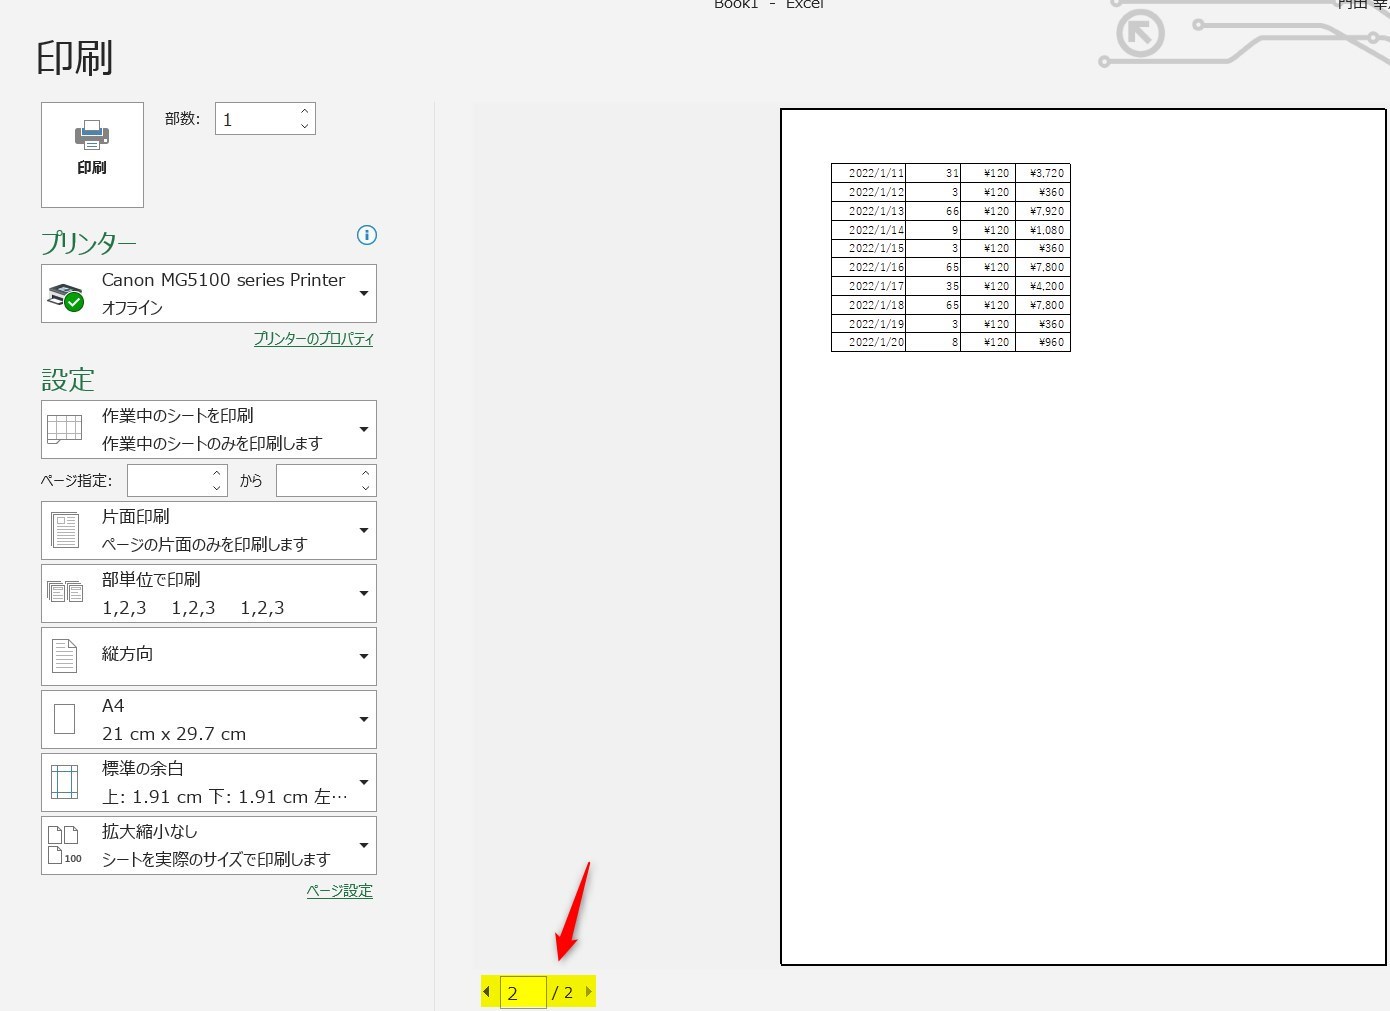The width and height of the screenshot is (1390, 1011).
Task: Decrease copies with the down stepper arrow
Action: 305,127
